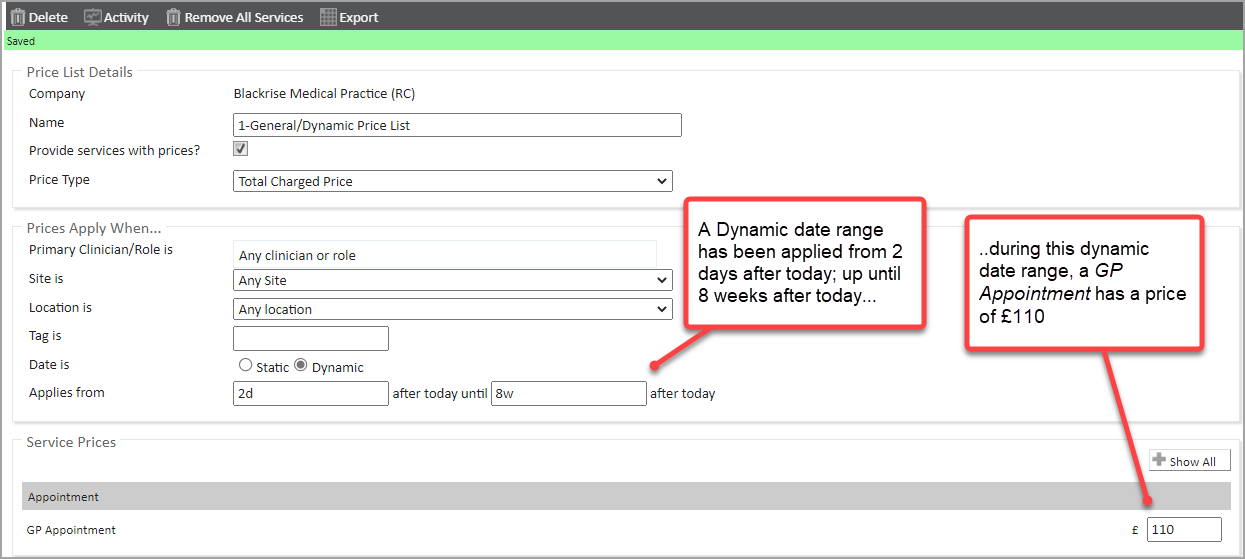Focus the 'Applies from' 2d field
The image size is (1245, 559).
[310, 393]
